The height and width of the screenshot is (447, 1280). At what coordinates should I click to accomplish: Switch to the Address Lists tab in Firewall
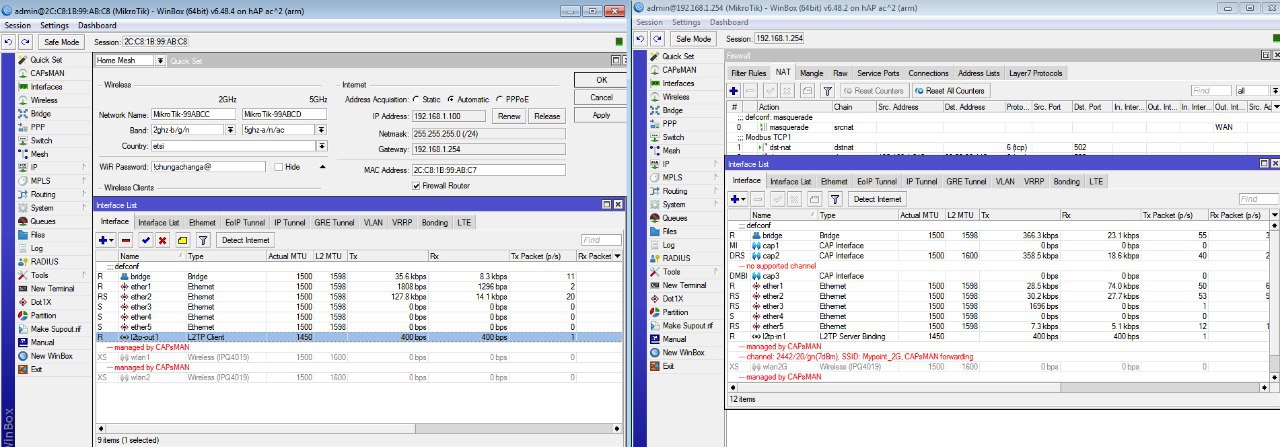(x=978, y=73)
